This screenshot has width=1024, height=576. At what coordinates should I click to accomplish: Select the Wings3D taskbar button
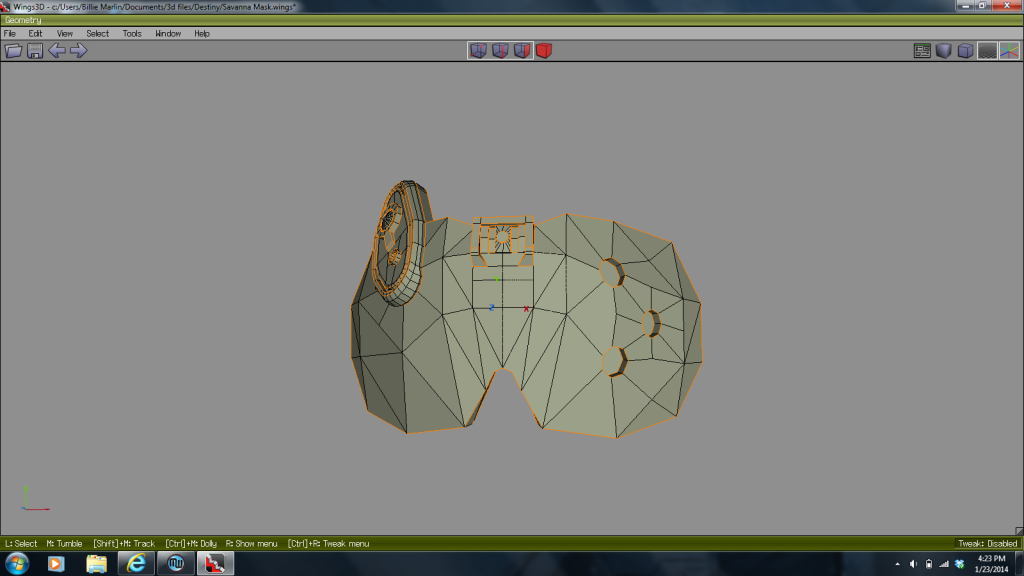point(215,563)
